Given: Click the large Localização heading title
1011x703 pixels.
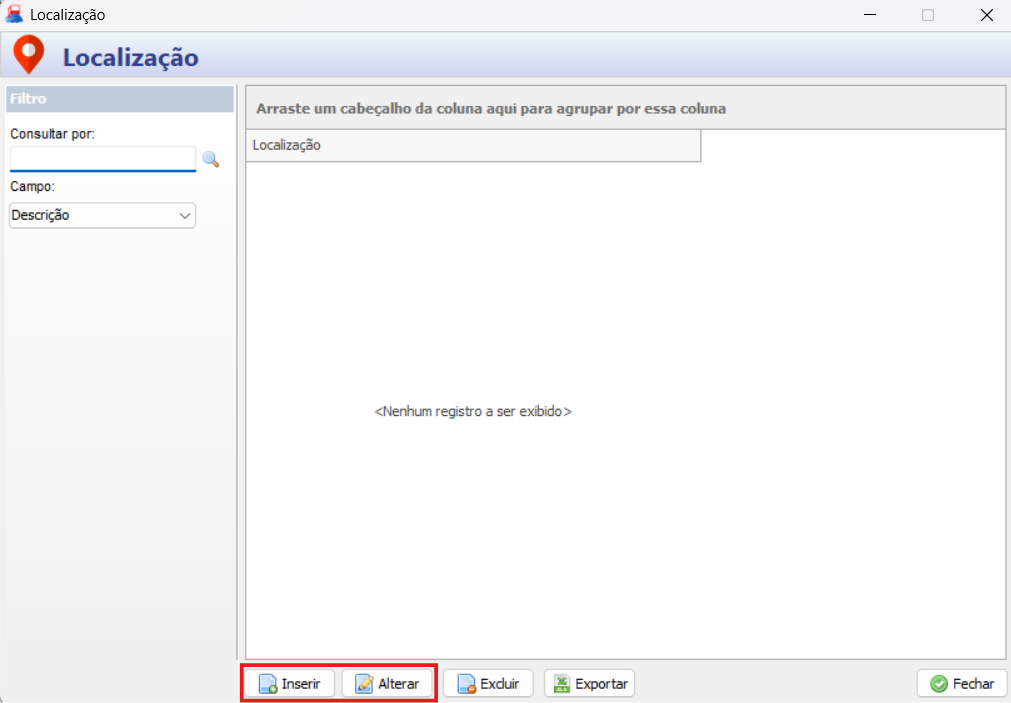Looking at the screenshot, I should click(x=130, y=58).
